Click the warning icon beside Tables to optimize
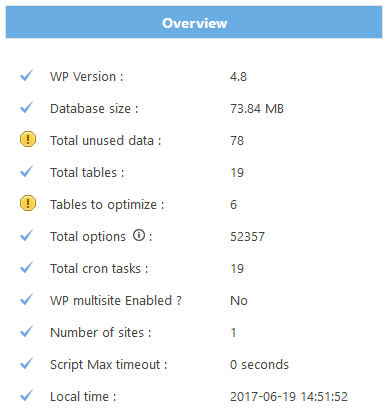 pyautogui.click(x=28, y=203)
